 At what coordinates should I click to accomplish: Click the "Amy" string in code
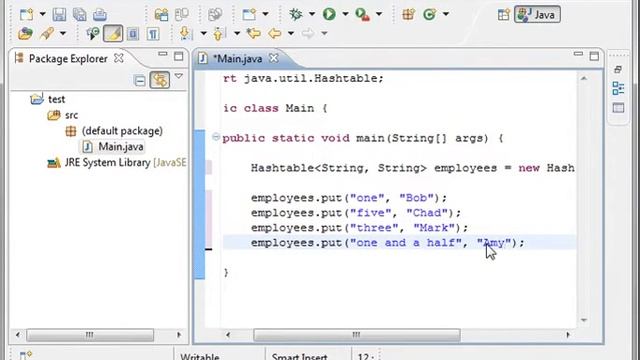coord(494,243)
